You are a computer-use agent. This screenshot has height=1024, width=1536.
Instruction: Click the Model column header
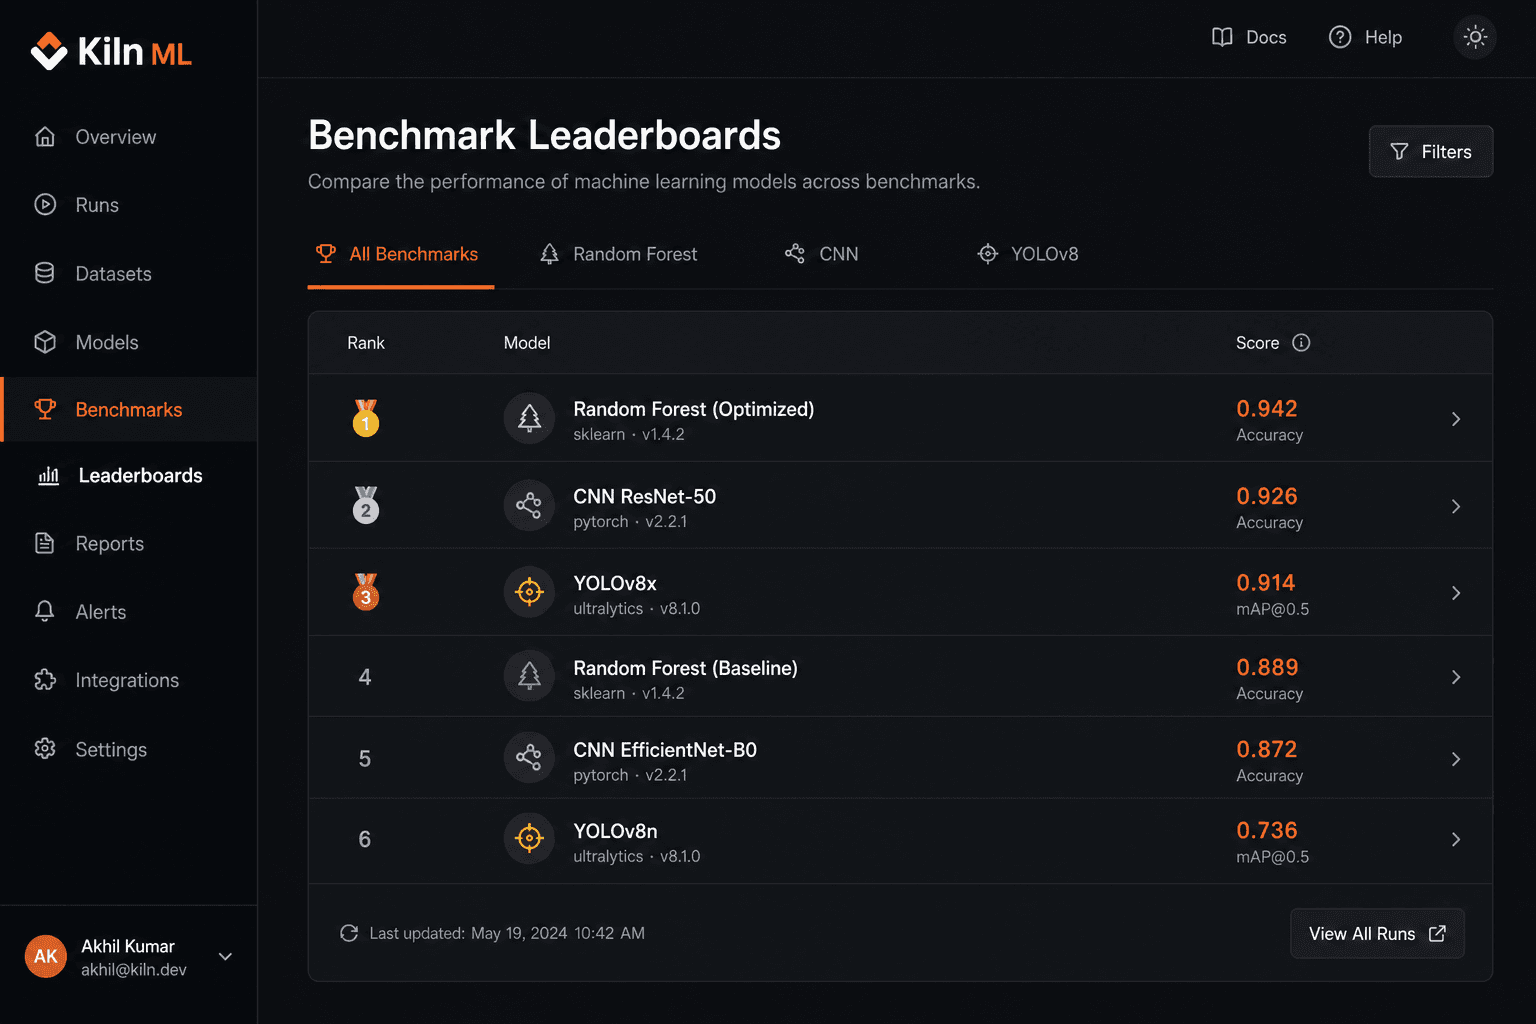(x=527, y=343)
